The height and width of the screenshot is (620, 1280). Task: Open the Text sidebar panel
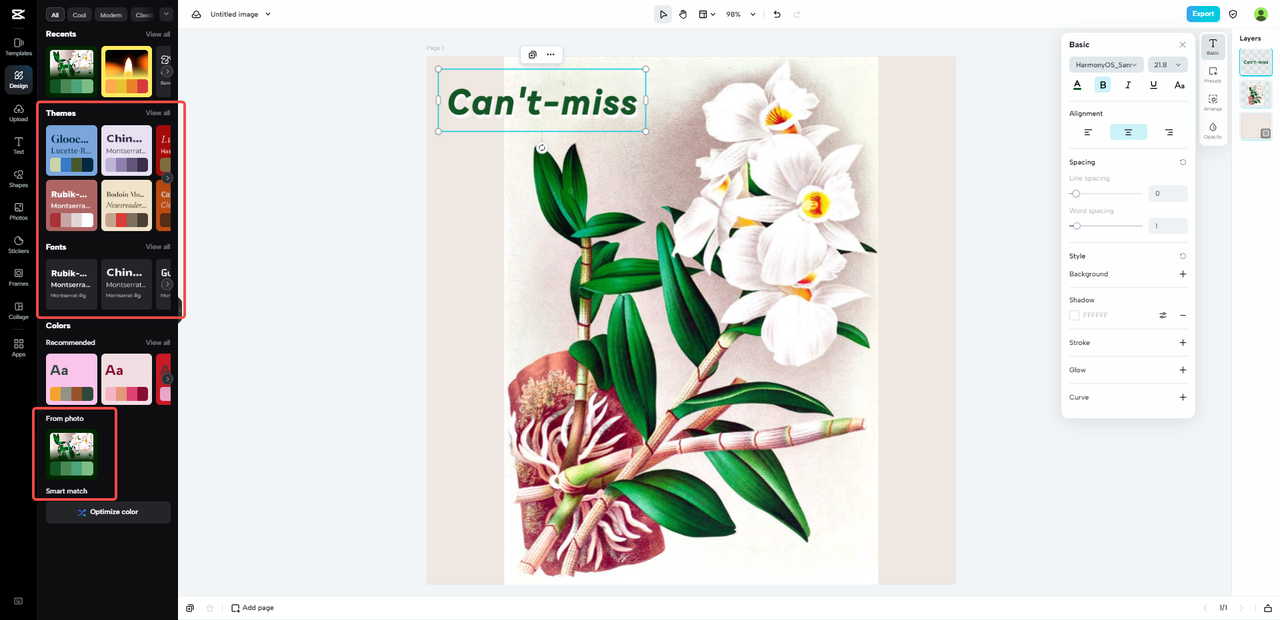18,146
